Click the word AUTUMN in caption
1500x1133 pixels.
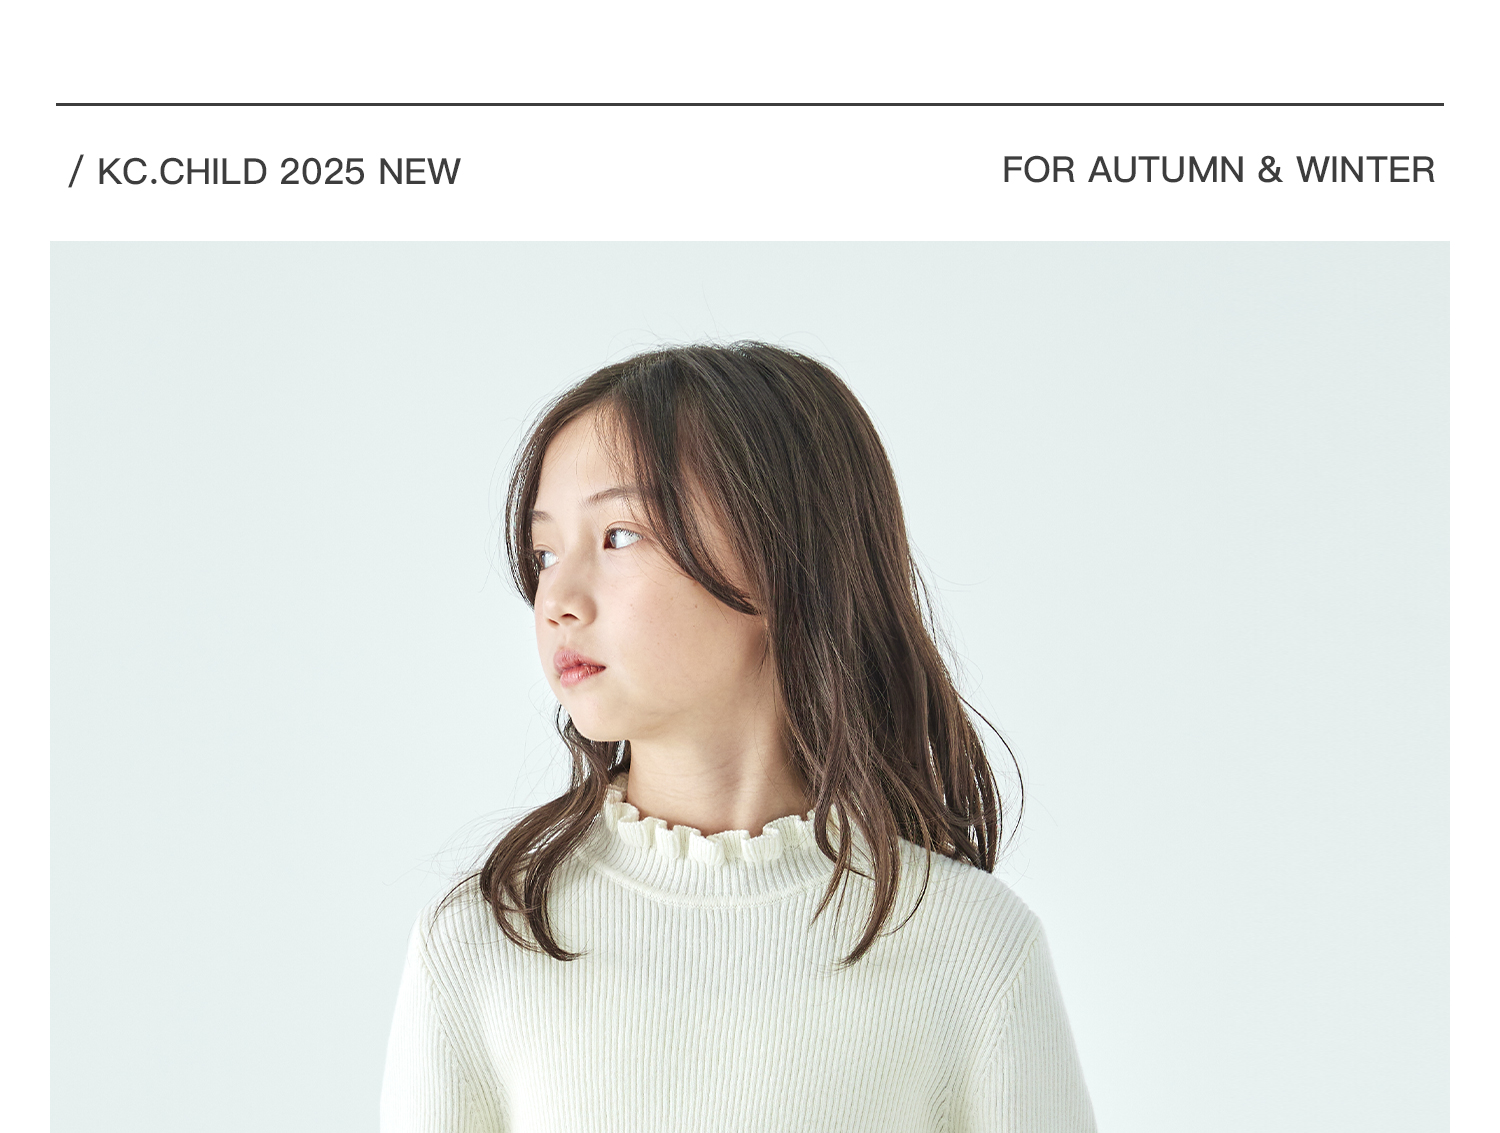(1166, 170)
